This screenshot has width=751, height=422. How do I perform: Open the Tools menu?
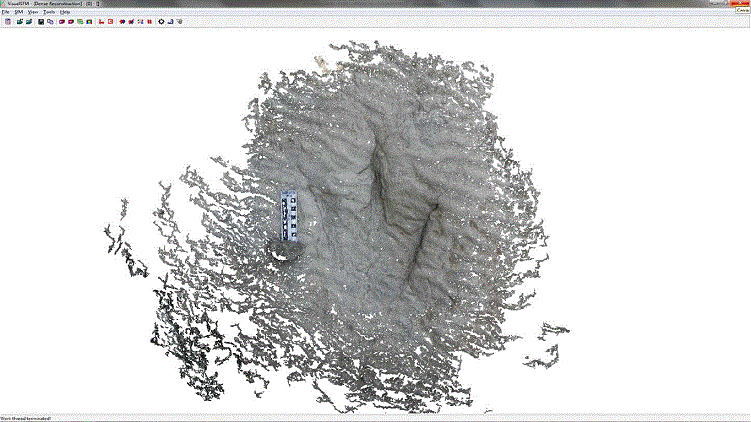(48, 12)
